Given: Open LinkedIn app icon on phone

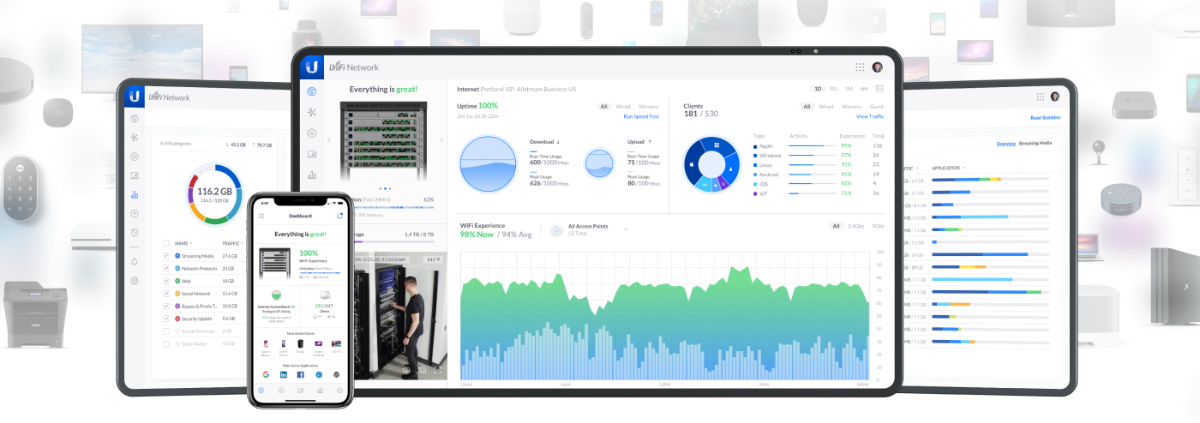Looking at the screenshot, I should coord(285,374).
